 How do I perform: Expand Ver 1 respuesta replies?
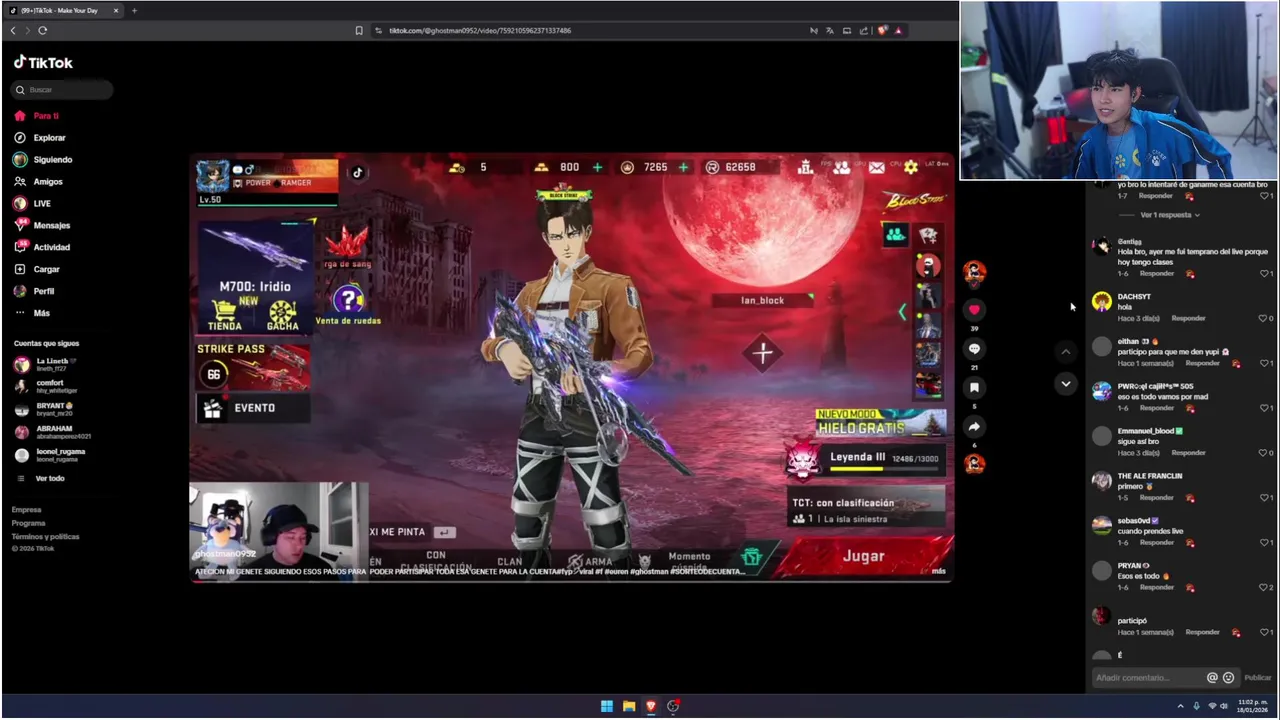[1170, 215]
